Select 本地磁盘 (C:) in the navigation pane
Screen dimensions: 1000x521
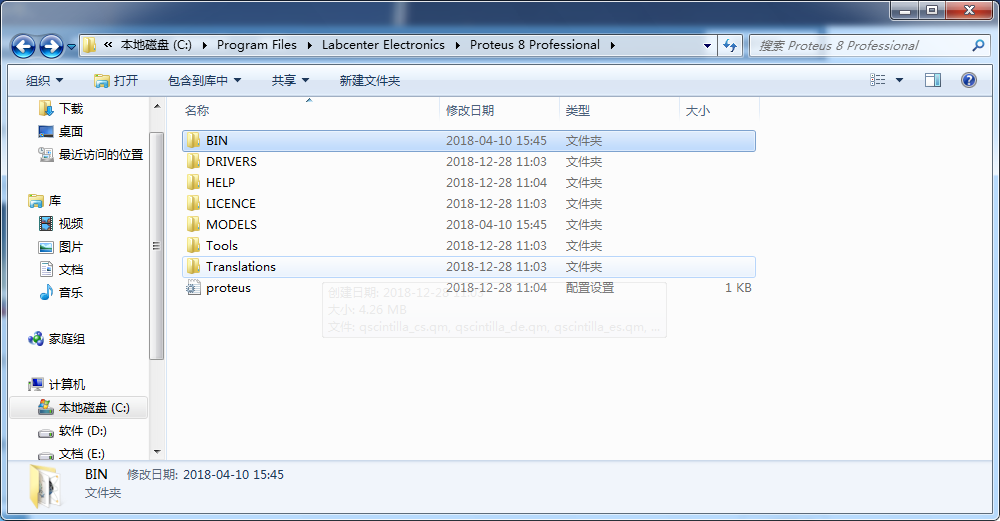tap(78, 407)
